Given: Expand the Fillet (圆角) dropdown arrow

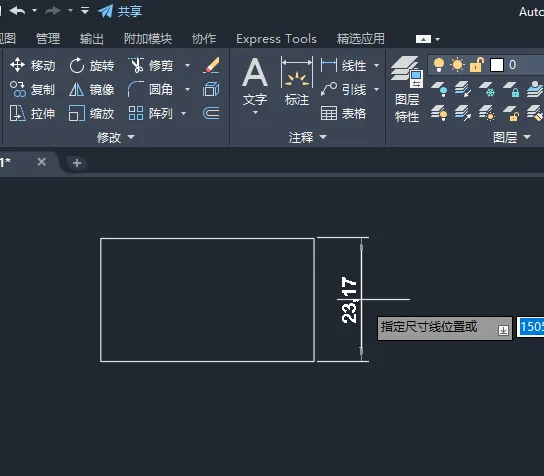Looking at the screenshot, I should [x=187, y=90].
